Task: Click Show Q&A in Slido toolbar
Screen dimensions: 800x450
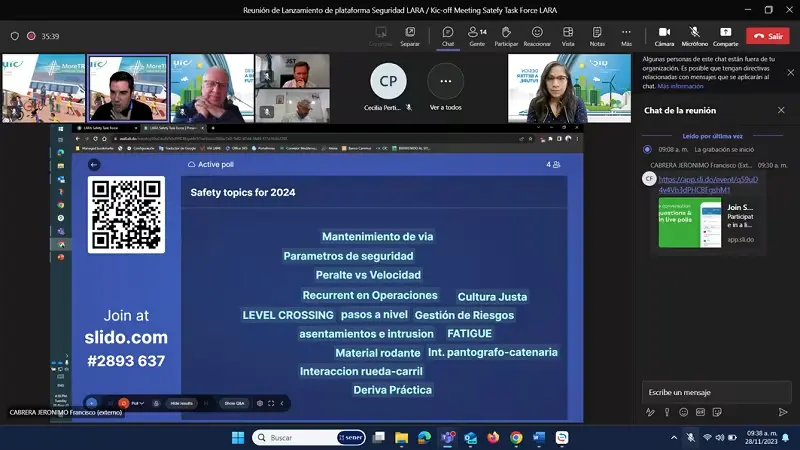Action: coord(234,403)
